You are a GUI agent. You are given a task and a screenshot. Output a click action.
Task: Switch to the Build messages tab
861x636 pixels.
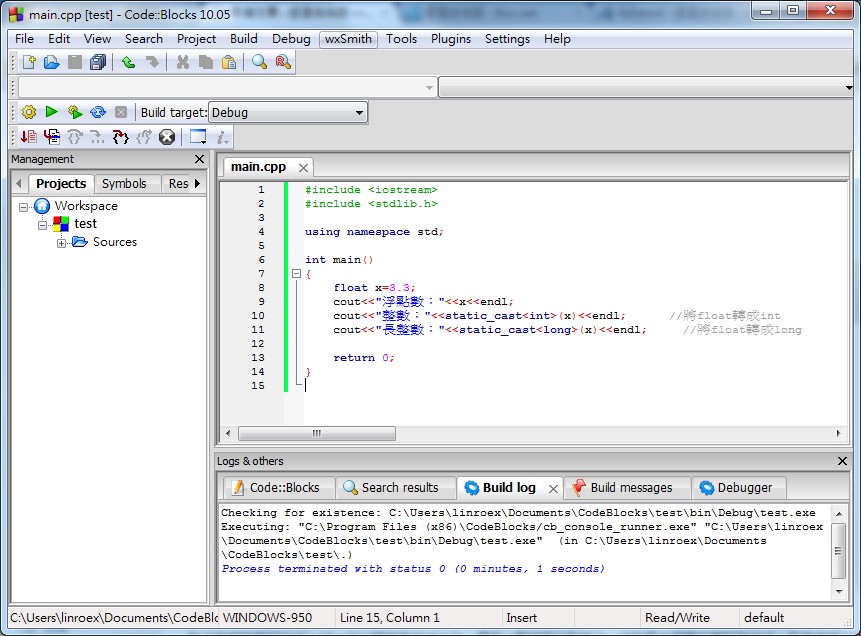pyautogui.click(x=627, y=488)
